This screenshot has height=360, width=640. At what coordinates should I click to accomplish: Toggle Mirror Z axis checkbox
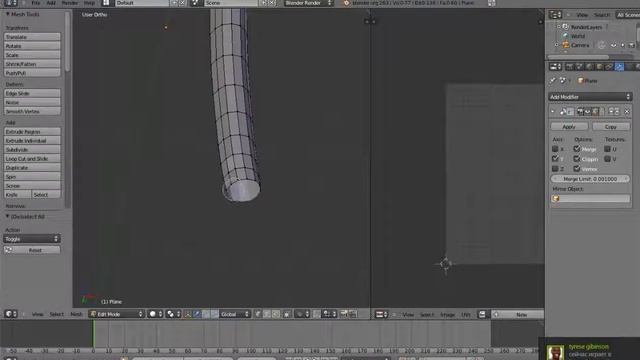555,169
